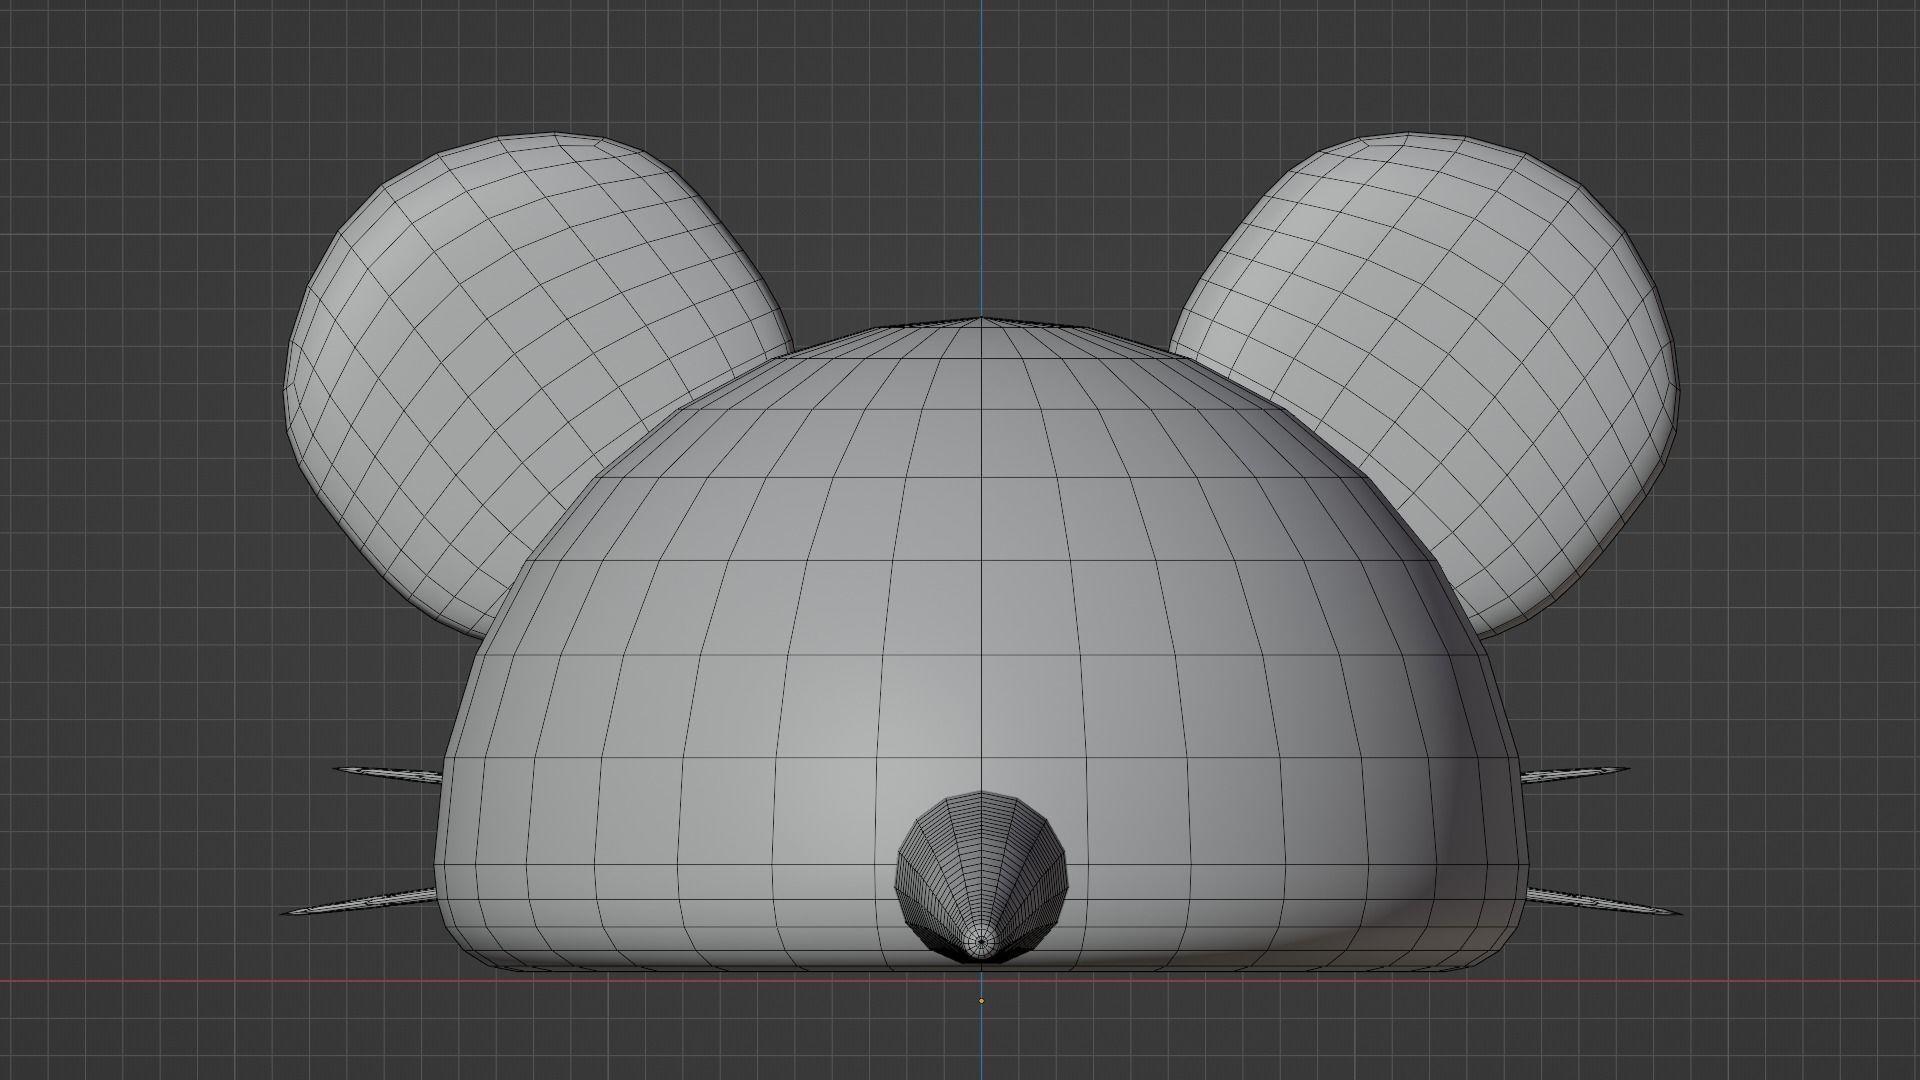This screenshot has height=1080, width=1920.
Task: Select the upper right whisker
Action: pyautogui.click(x=1574, y=774)
